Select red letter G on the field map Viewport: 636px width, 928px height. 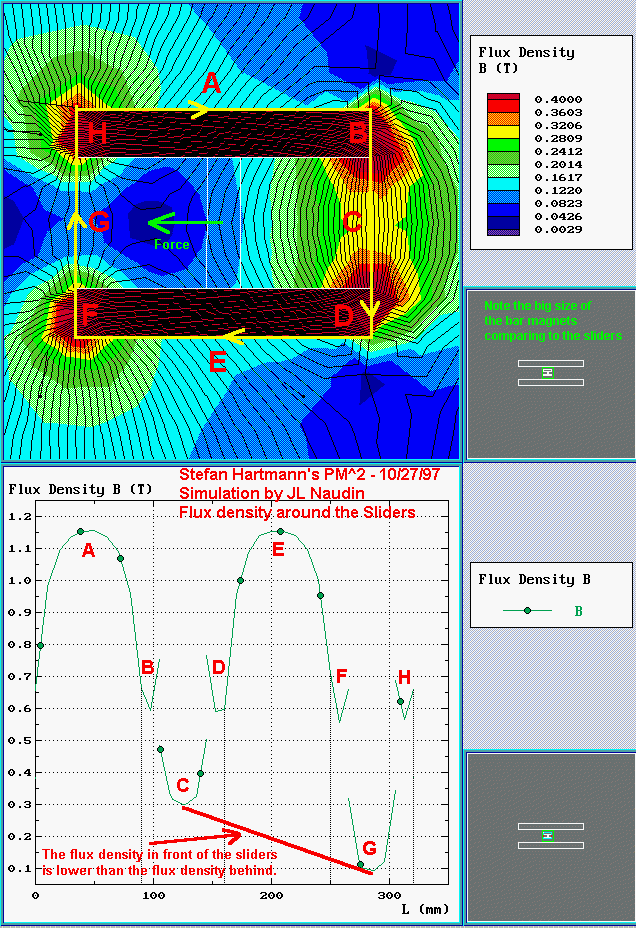pos(99,221)
